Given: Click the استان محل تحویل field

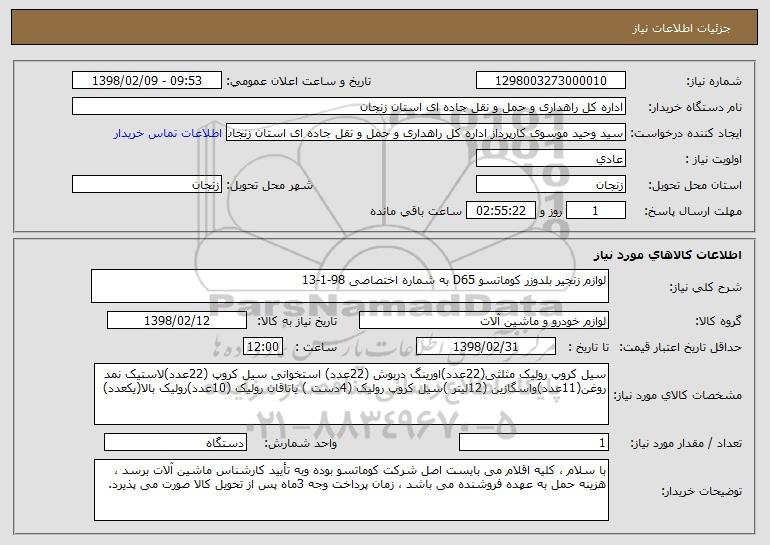Looking at the screenshot, I should coord(550,185).
